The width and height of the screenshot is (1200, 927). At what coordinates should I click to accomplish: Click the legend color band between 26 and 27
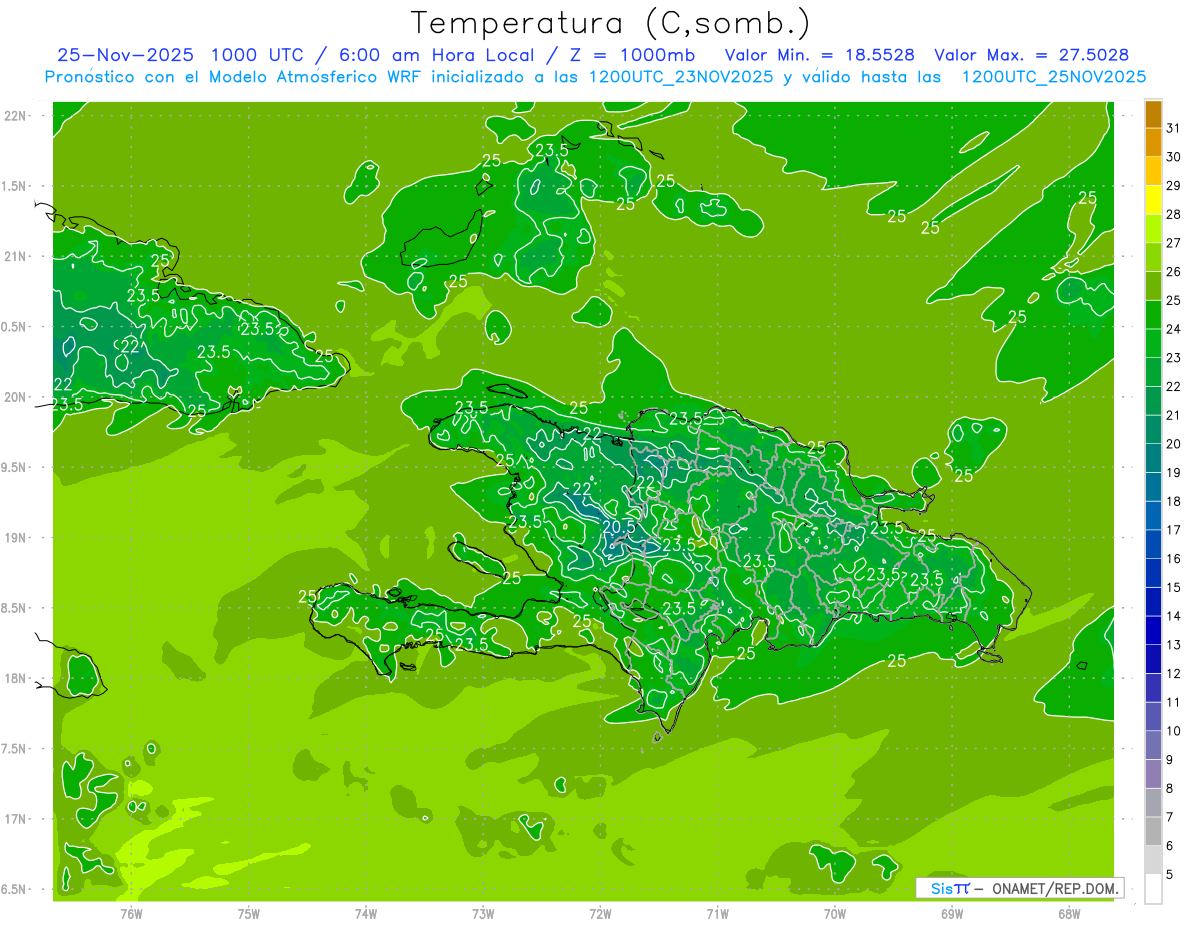pyautogui.click(x=1153, y=257)
